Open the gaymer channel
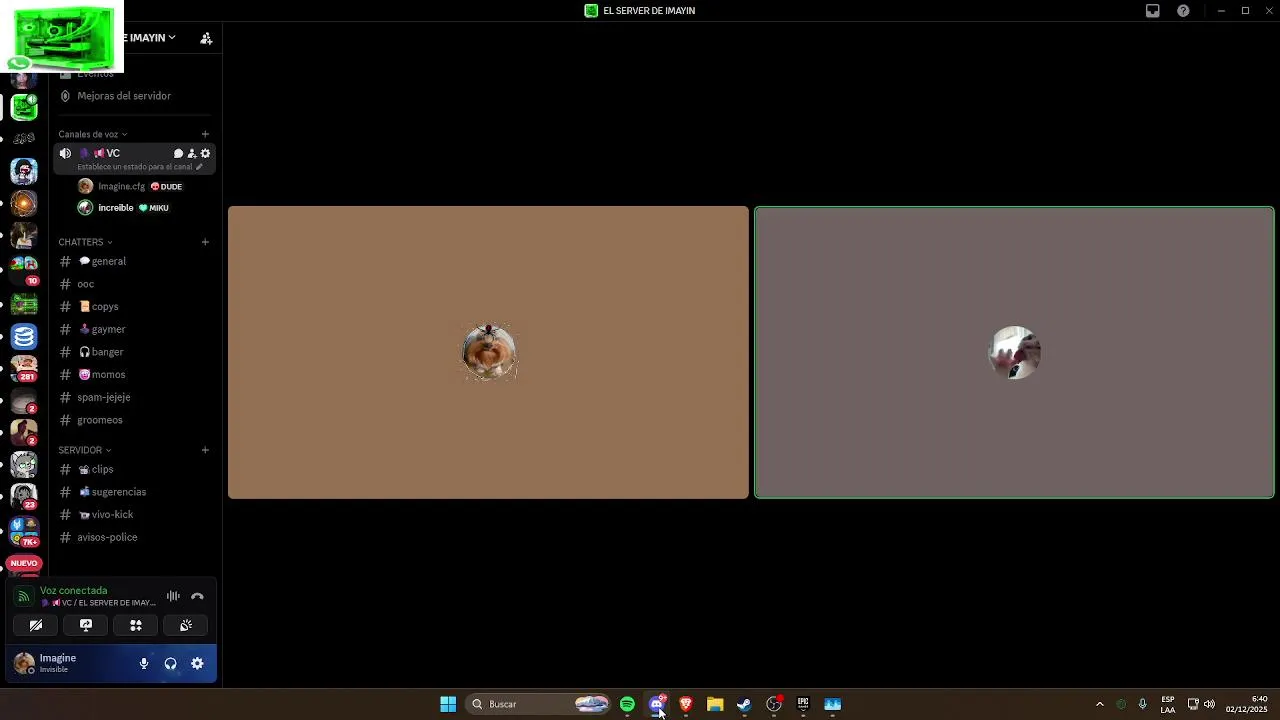The image size is (1280, 720). (x=135, y=329)
